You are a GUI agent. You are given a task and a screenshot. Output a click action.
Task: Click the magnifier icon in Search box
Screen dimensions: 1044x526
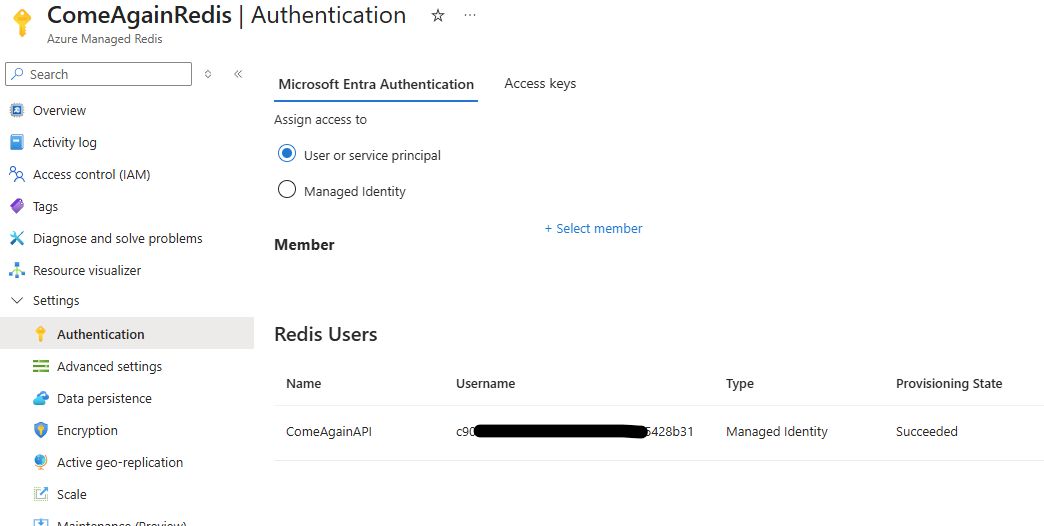pos(18,74)
